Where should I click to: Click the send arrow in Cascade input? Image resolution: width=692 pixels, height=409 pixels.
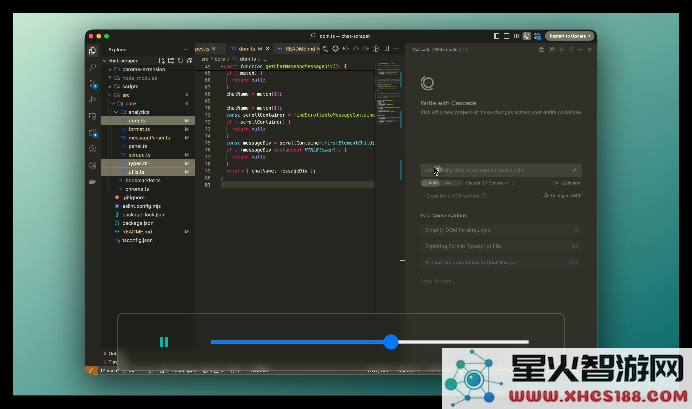[x=574, y=170]
